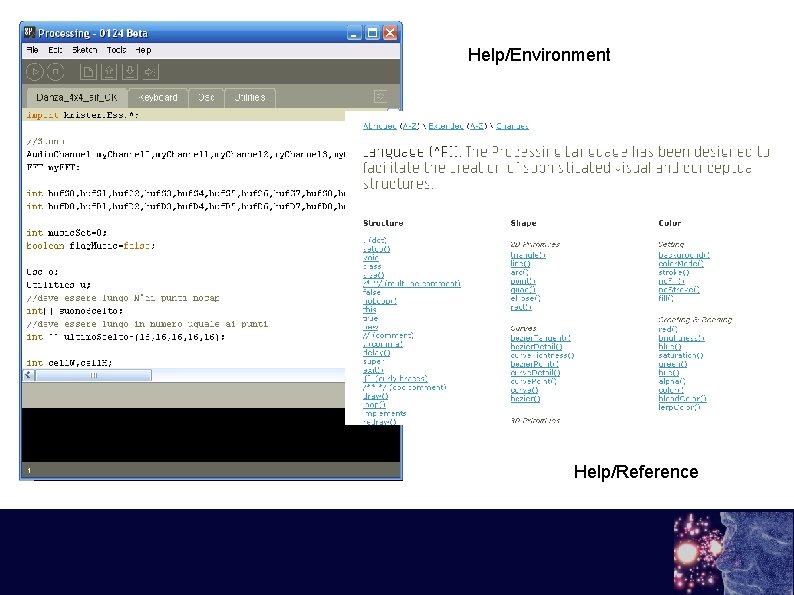Viewport: 794px width, 595px height.
Task: Click the Processing application title icon
Action: (29, 33)
